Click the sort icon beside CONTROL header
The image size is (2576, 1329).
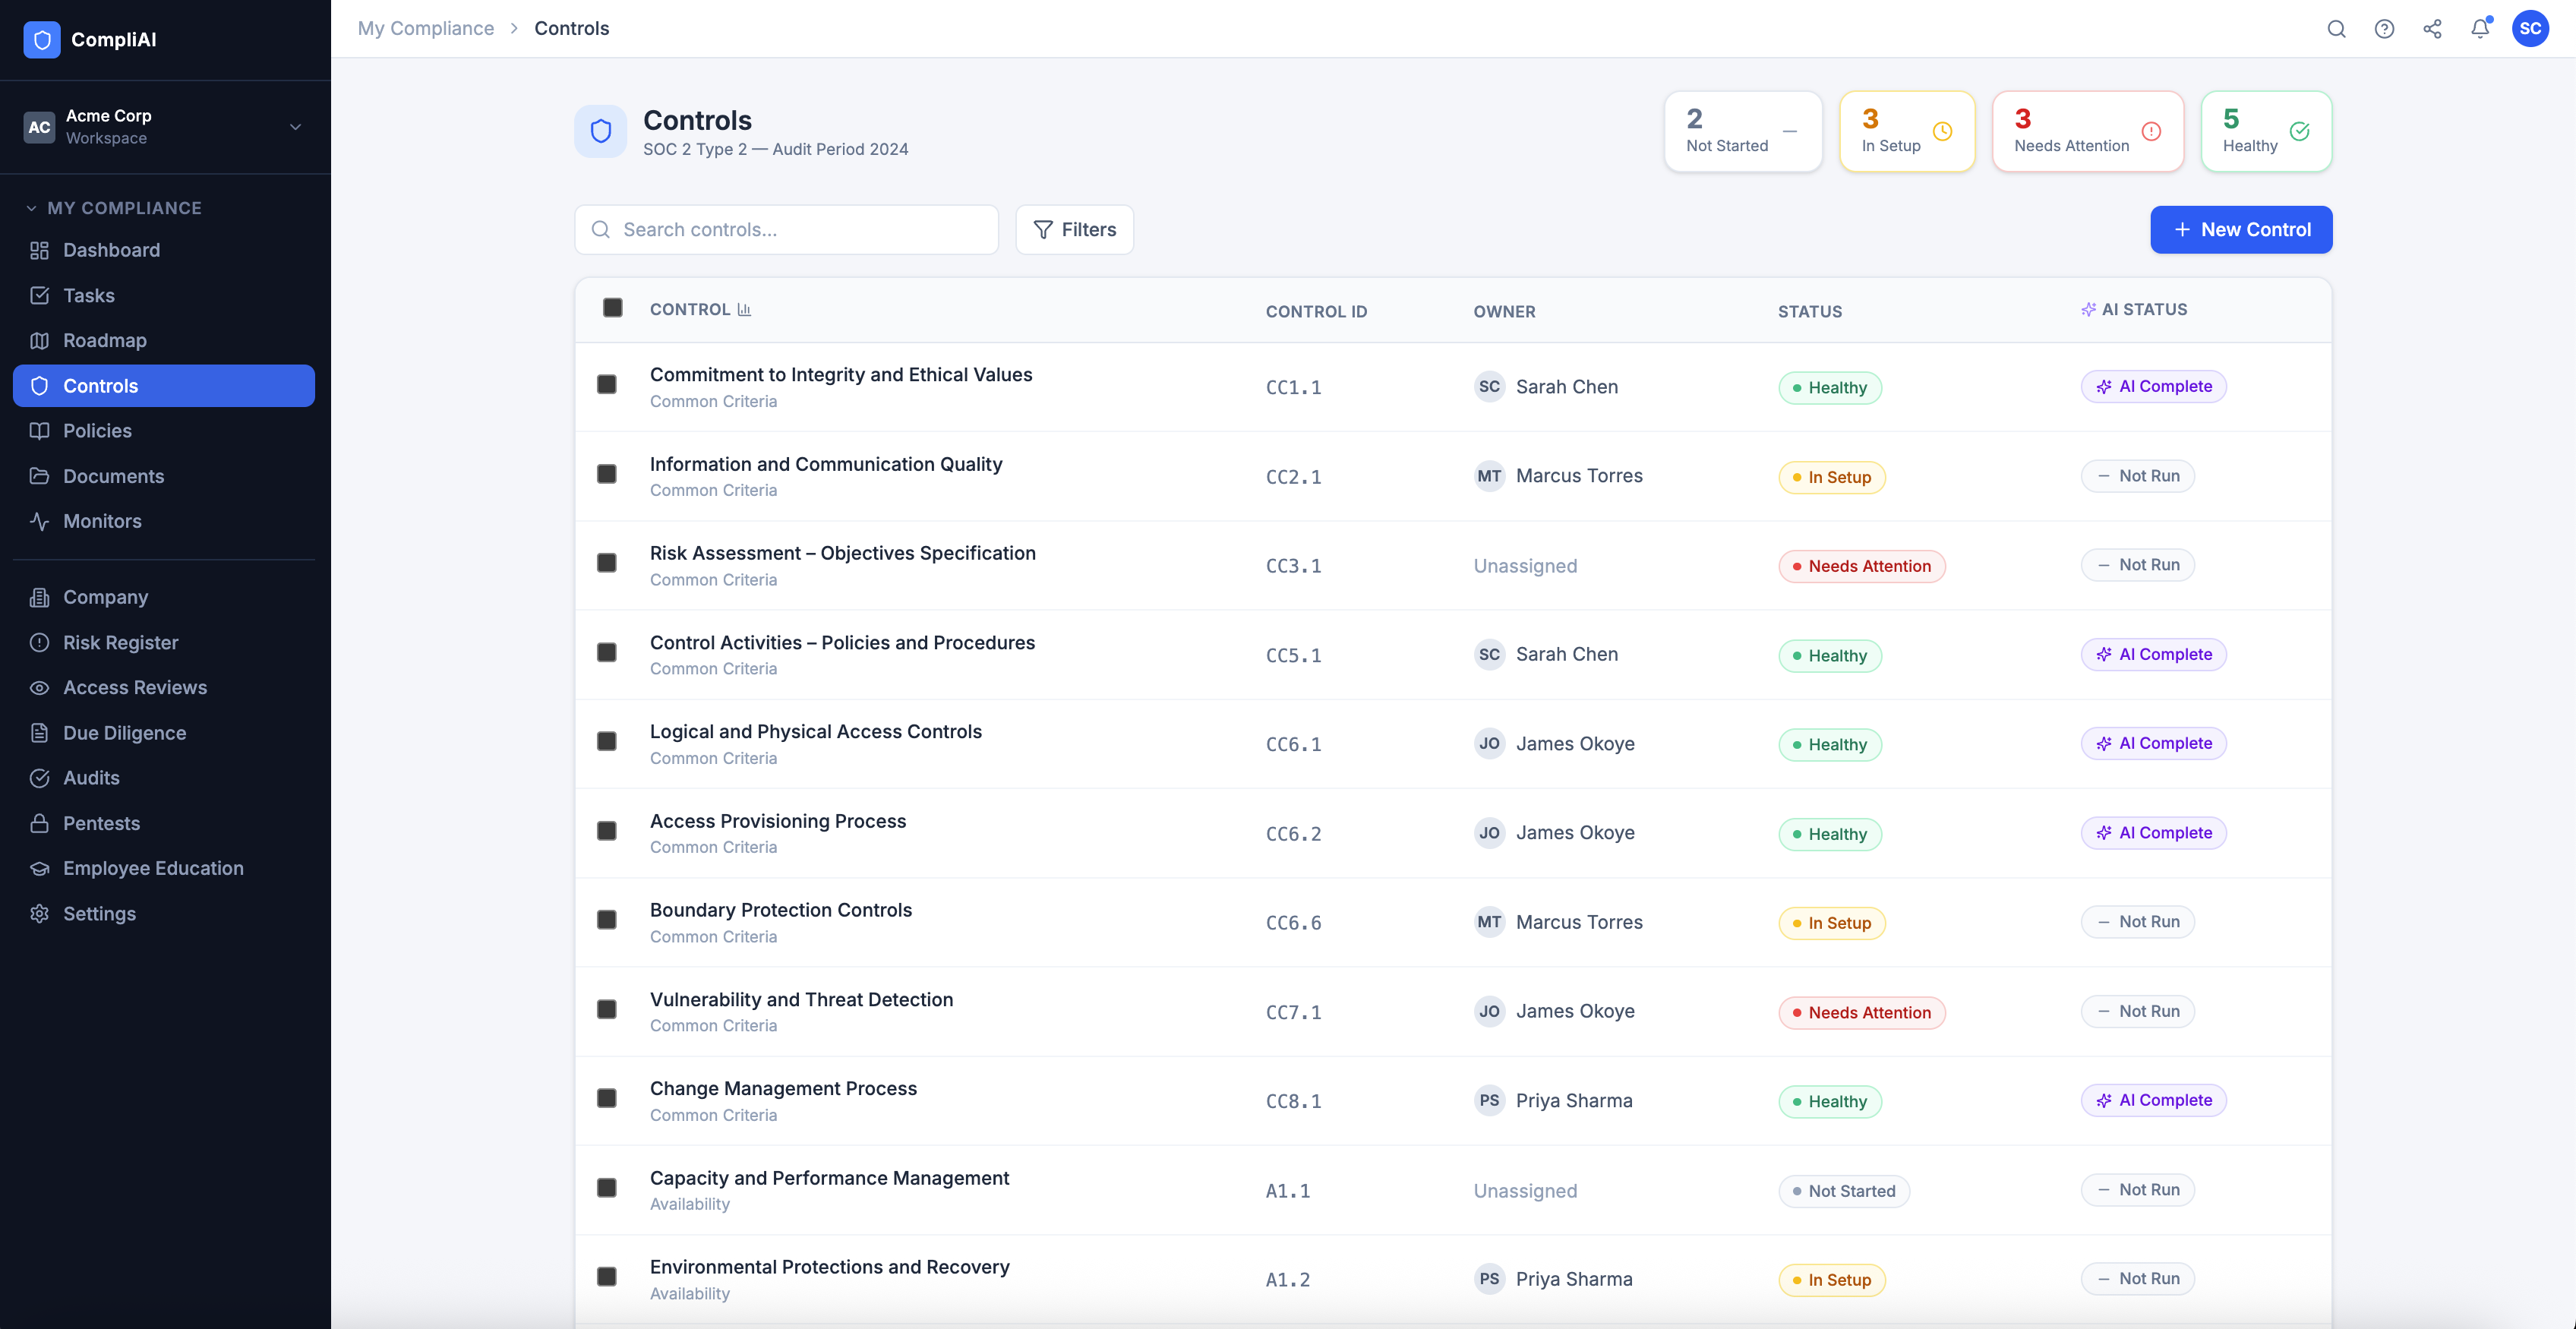point(744,310)
